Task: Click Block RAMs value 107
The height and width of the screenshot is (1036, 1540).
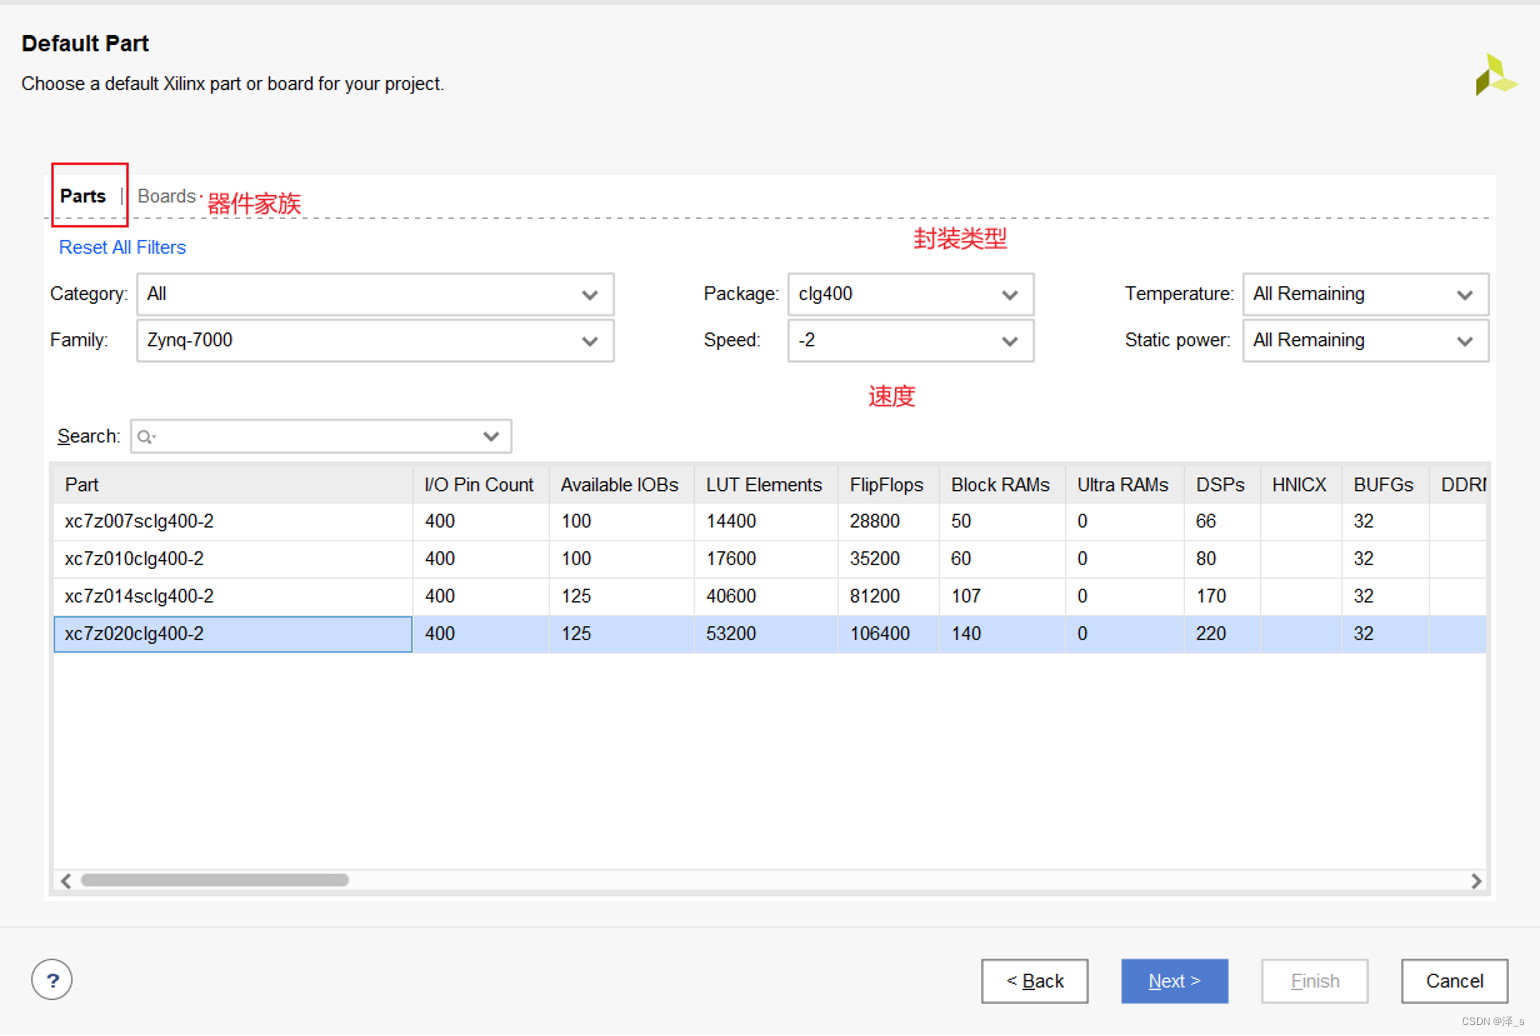Action: pyautogui.click(x=966, y=597)
